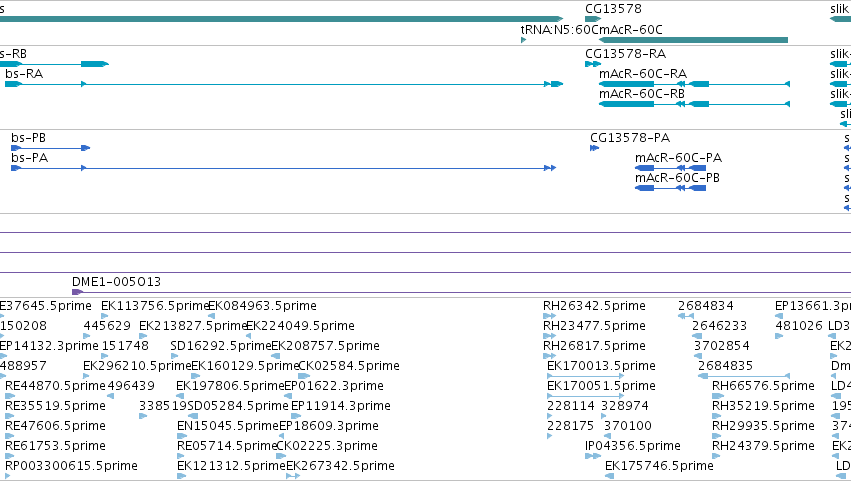The width and height of the screenshot is (851, 481).
Task: Select EST SD16292.5prime
Action: pyautogui.click(x=220, y=346)
